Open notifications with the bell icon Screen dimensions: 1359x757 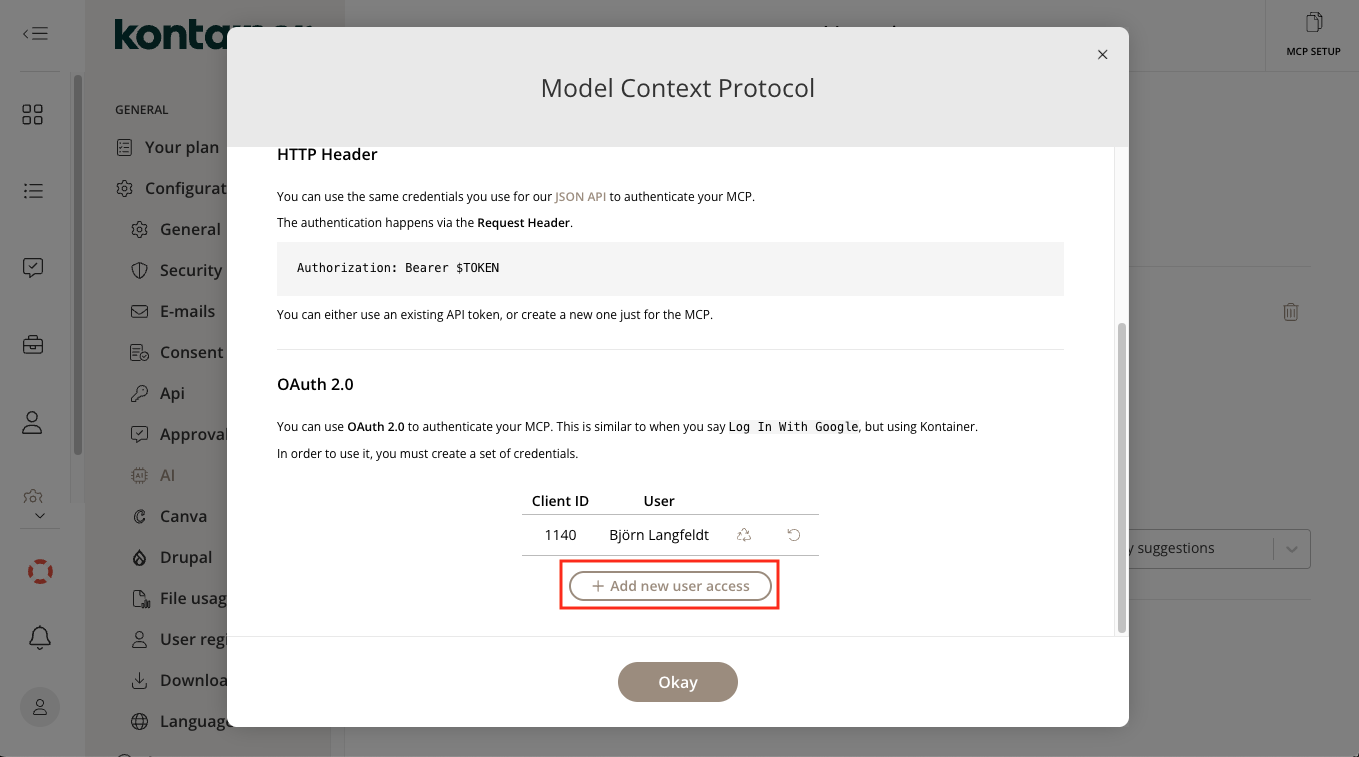pos(40,637)
